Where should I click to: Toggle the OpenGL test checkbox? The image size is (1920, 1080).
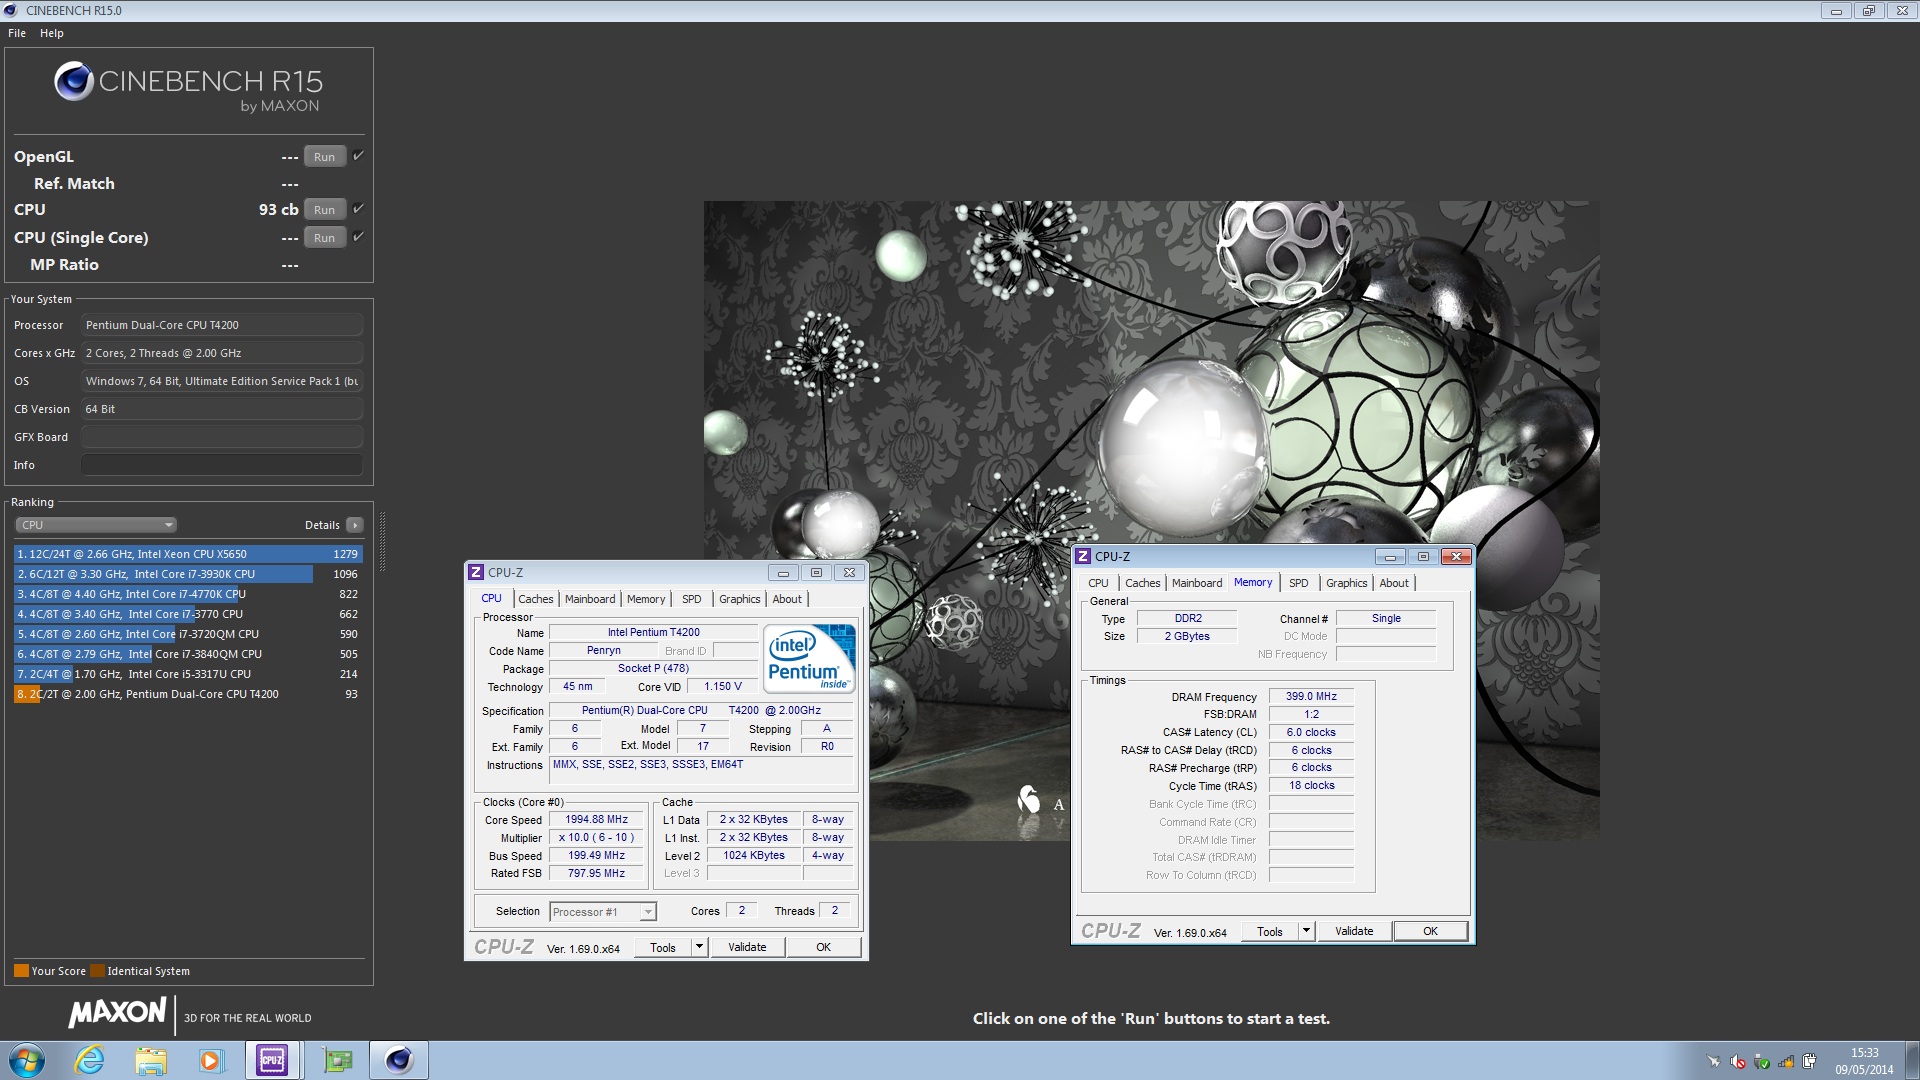[x=358, y=156]
